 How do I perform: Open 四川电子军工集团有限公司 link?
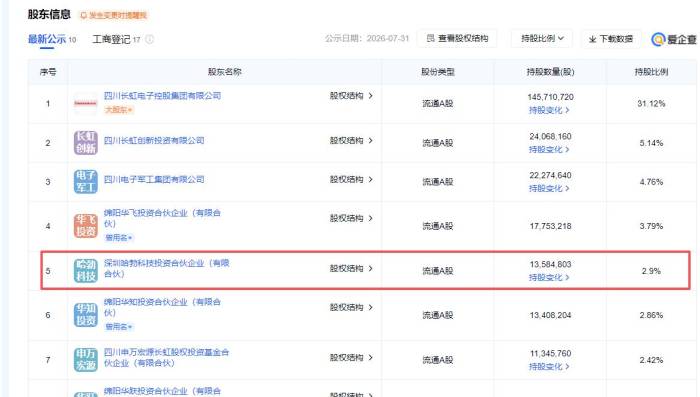pyautogui.click(x=154, y=179)
